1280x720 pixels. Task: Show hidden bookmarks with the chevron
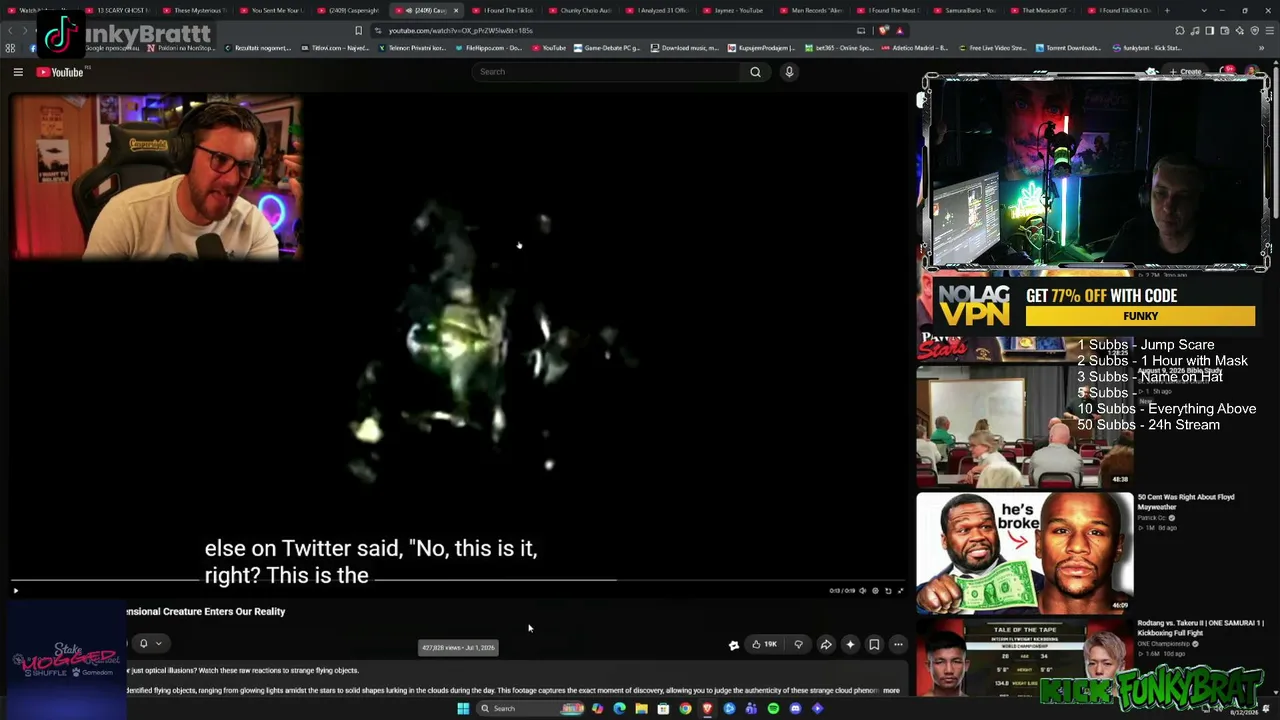pos(1262,48)
